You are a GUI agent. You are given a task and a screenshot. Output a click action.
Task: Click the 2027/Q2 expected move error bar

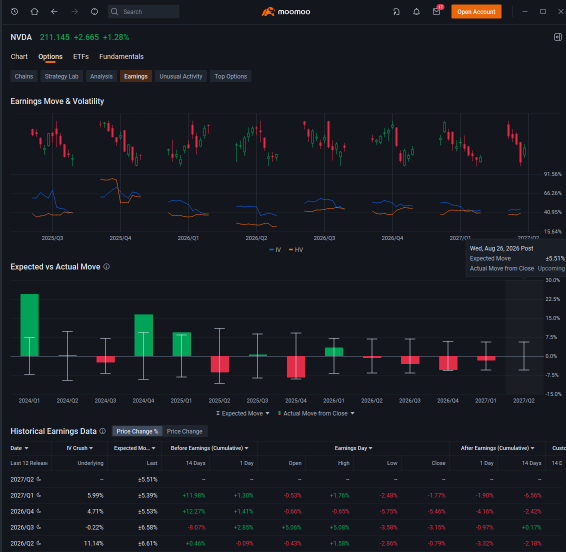524,356
